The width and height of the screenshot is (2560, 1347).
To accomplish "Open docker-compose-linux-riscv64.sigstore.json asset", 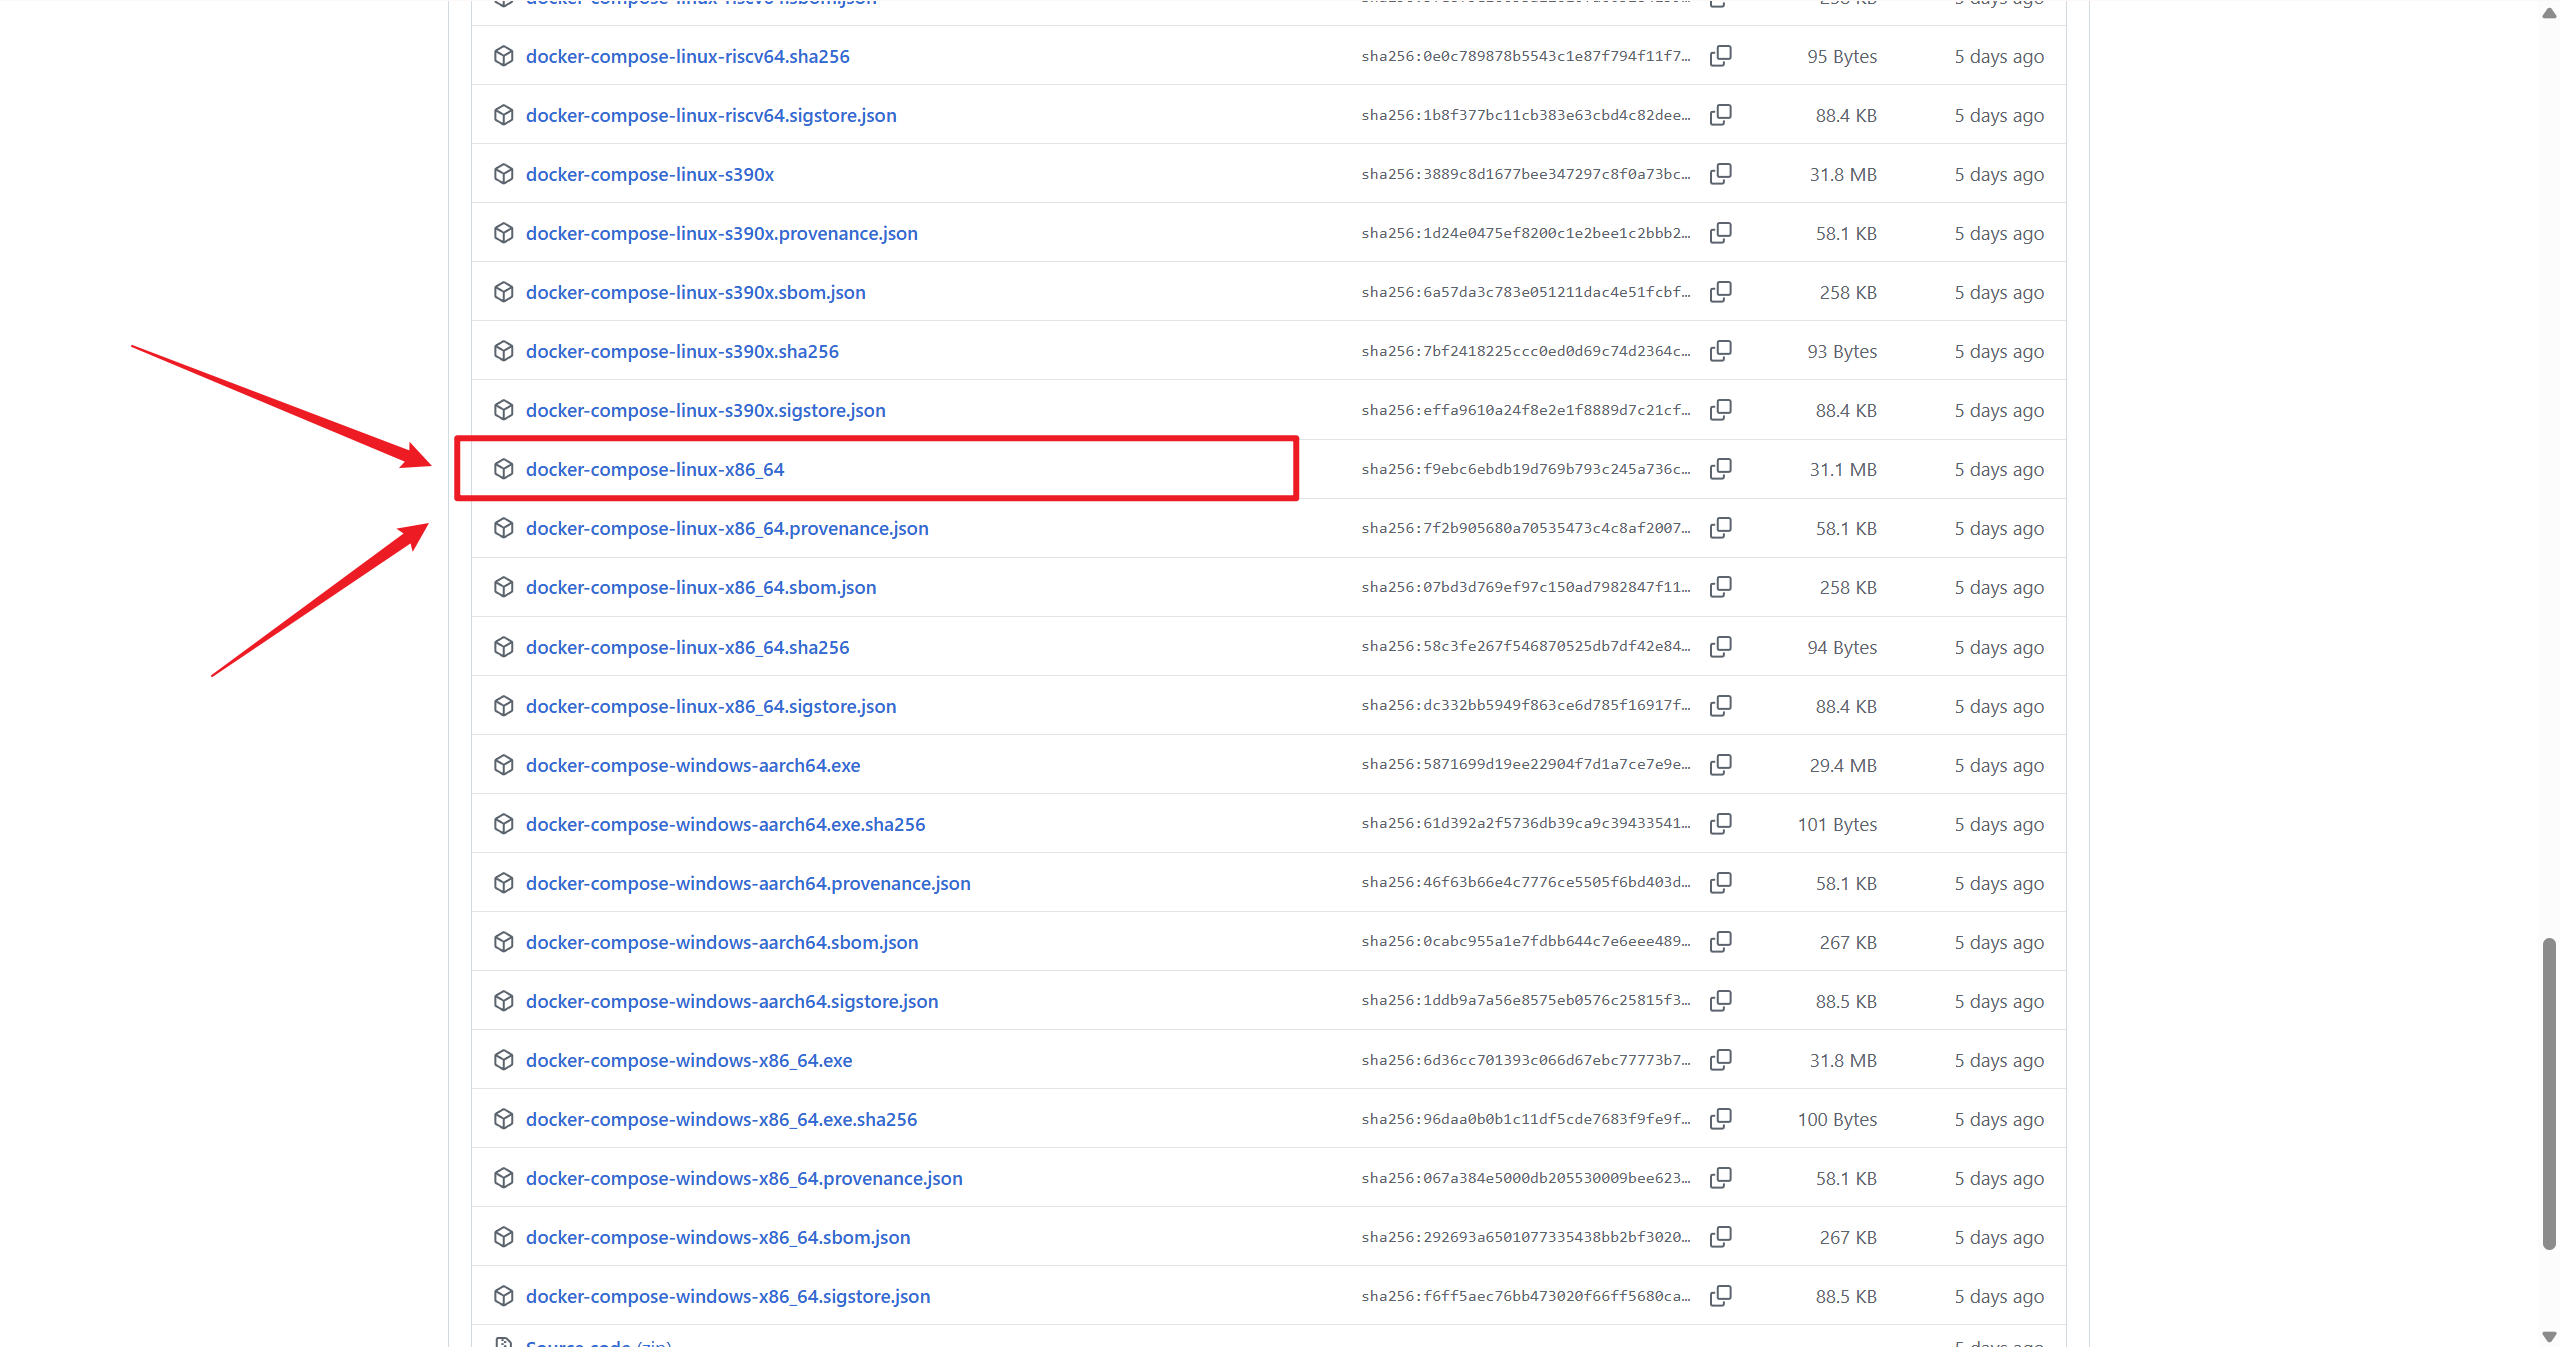I will coord(711,115).
